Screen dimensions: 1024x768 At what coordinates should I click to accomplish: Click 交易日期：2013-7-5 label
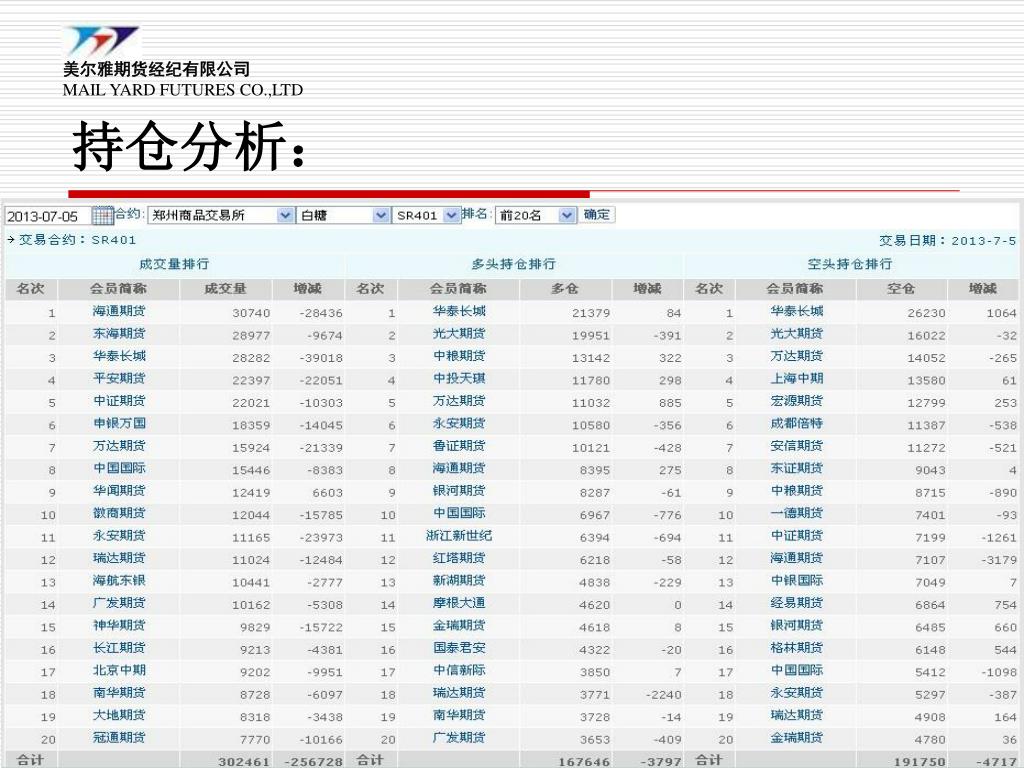pos(948,240)
